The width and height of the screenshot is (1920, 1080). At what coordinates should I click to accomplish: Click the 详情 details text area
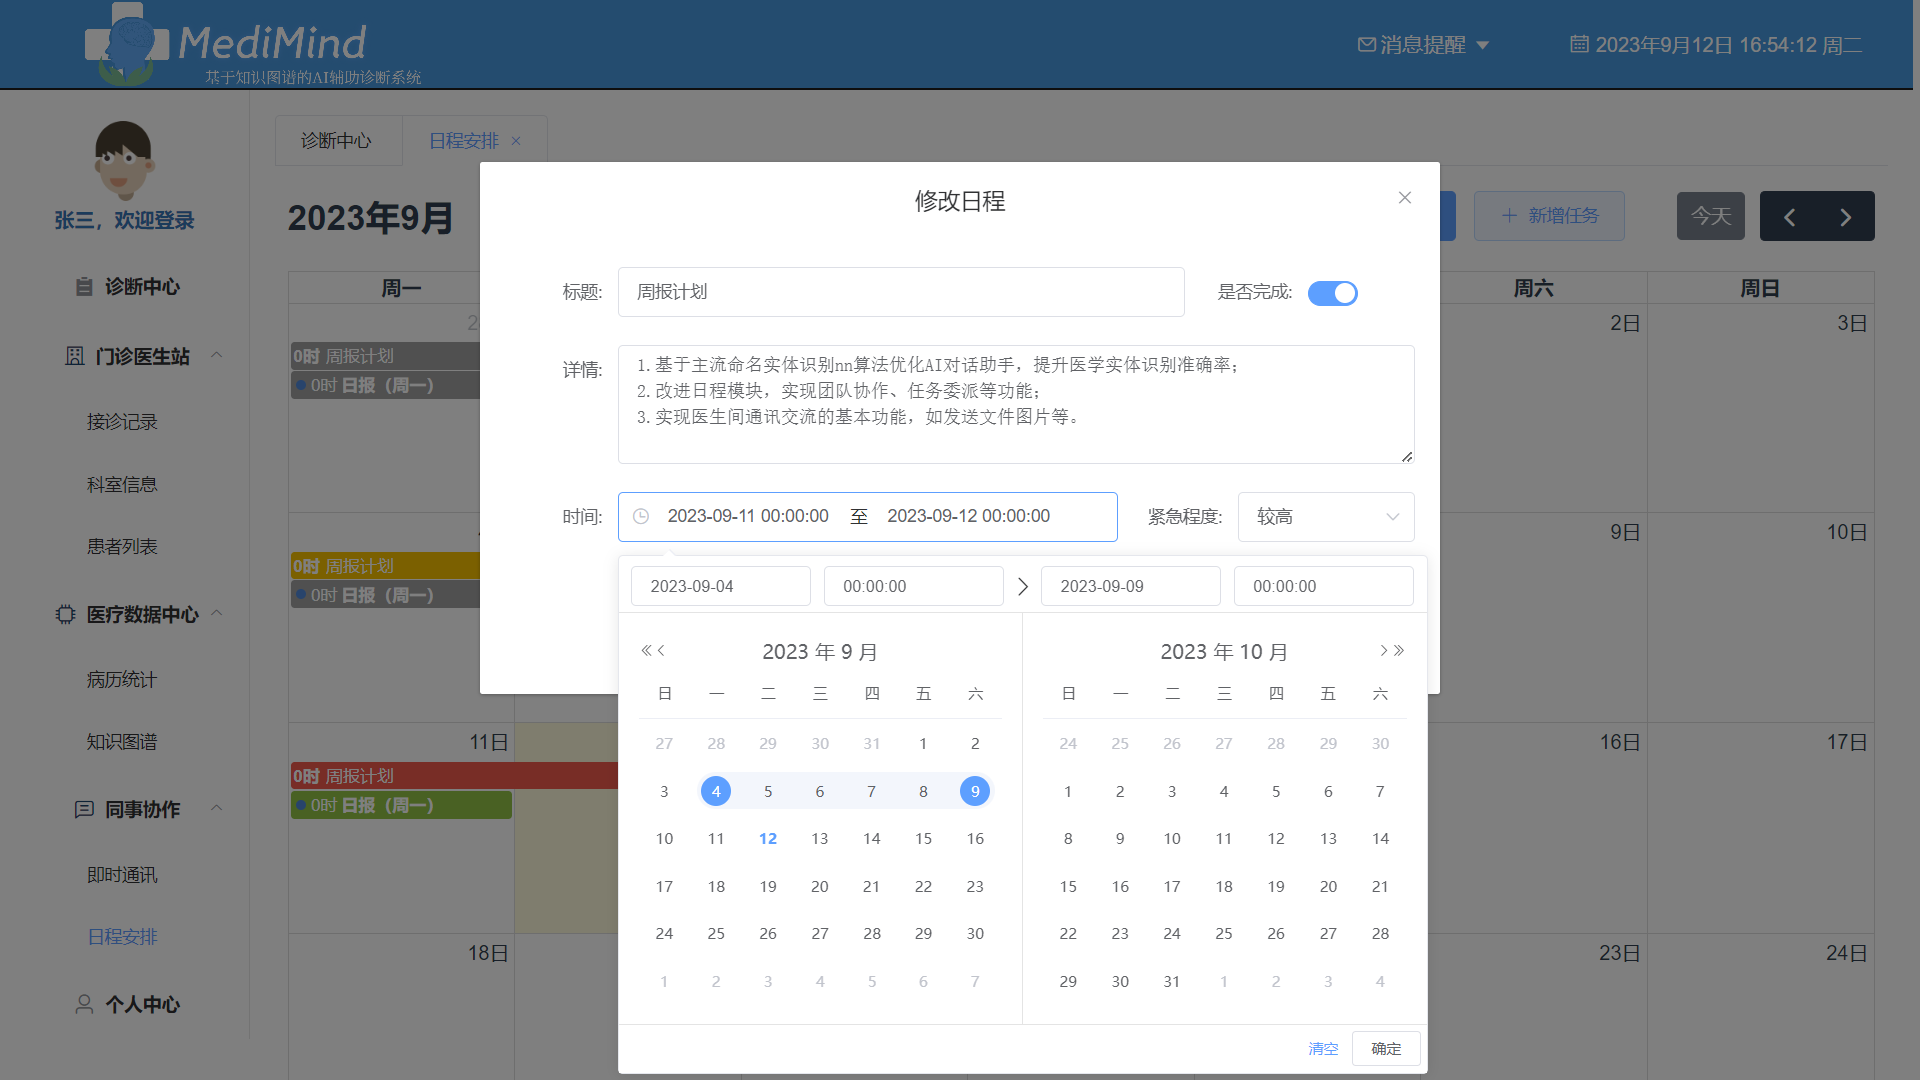point(1016,404)
